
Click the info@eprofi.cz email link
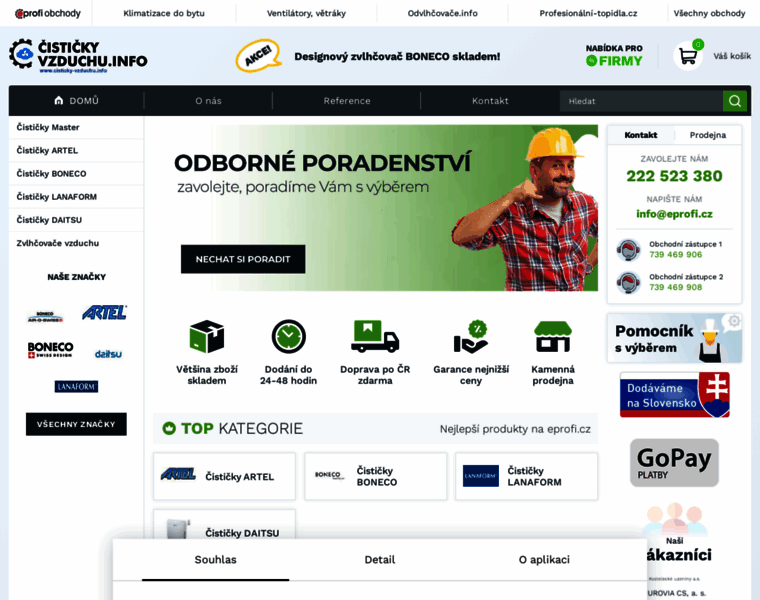[x=674, y=214]
